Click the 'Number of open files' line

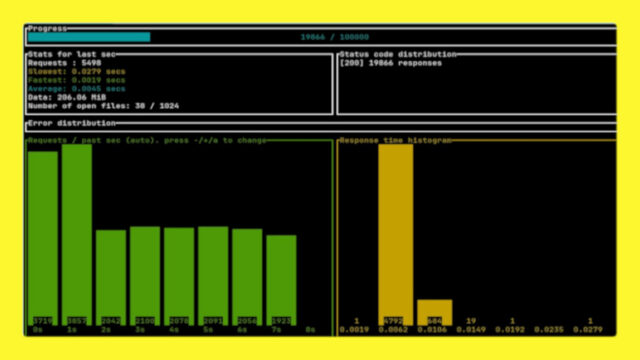click(x=104, y=106)
